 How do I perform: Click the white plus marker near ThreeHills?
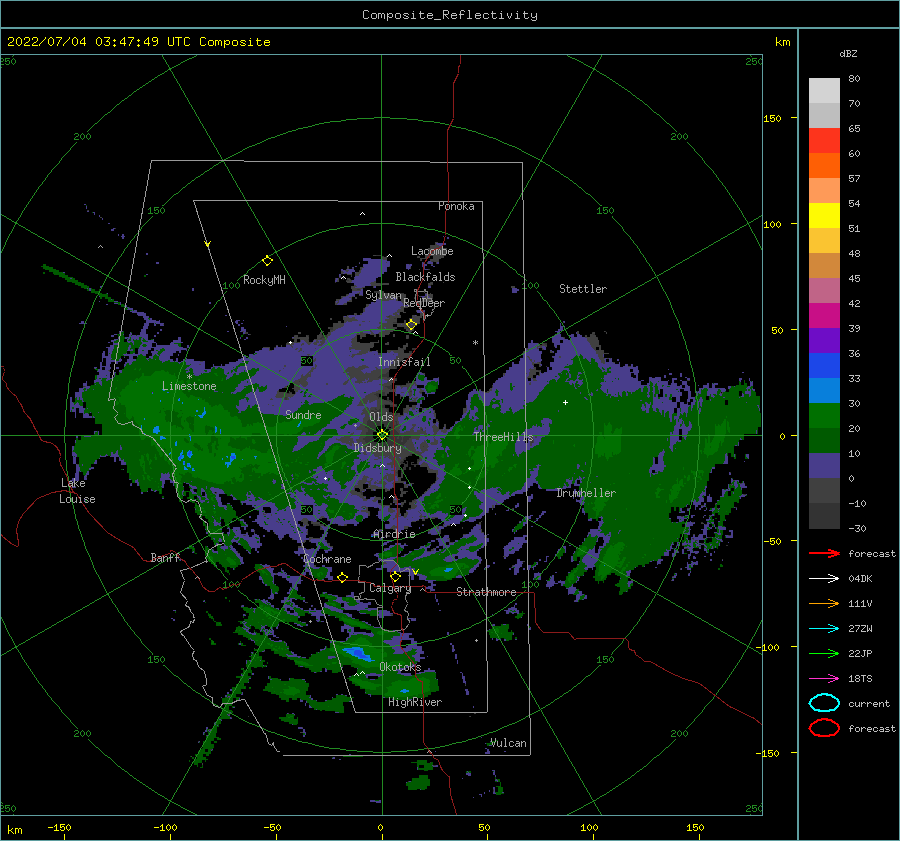click(565, 402)
